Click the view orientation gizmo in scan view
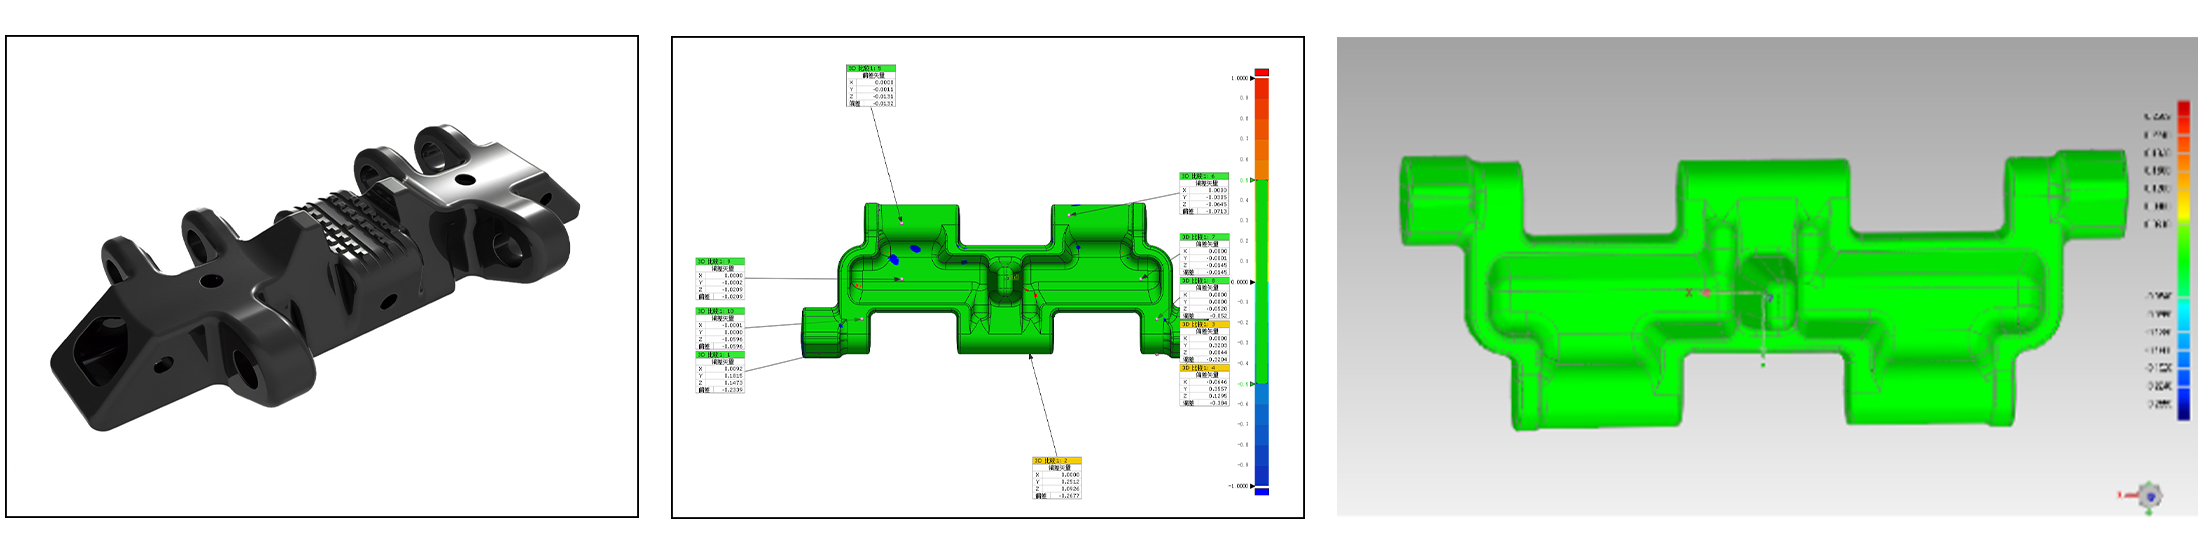 point(2148,494)
